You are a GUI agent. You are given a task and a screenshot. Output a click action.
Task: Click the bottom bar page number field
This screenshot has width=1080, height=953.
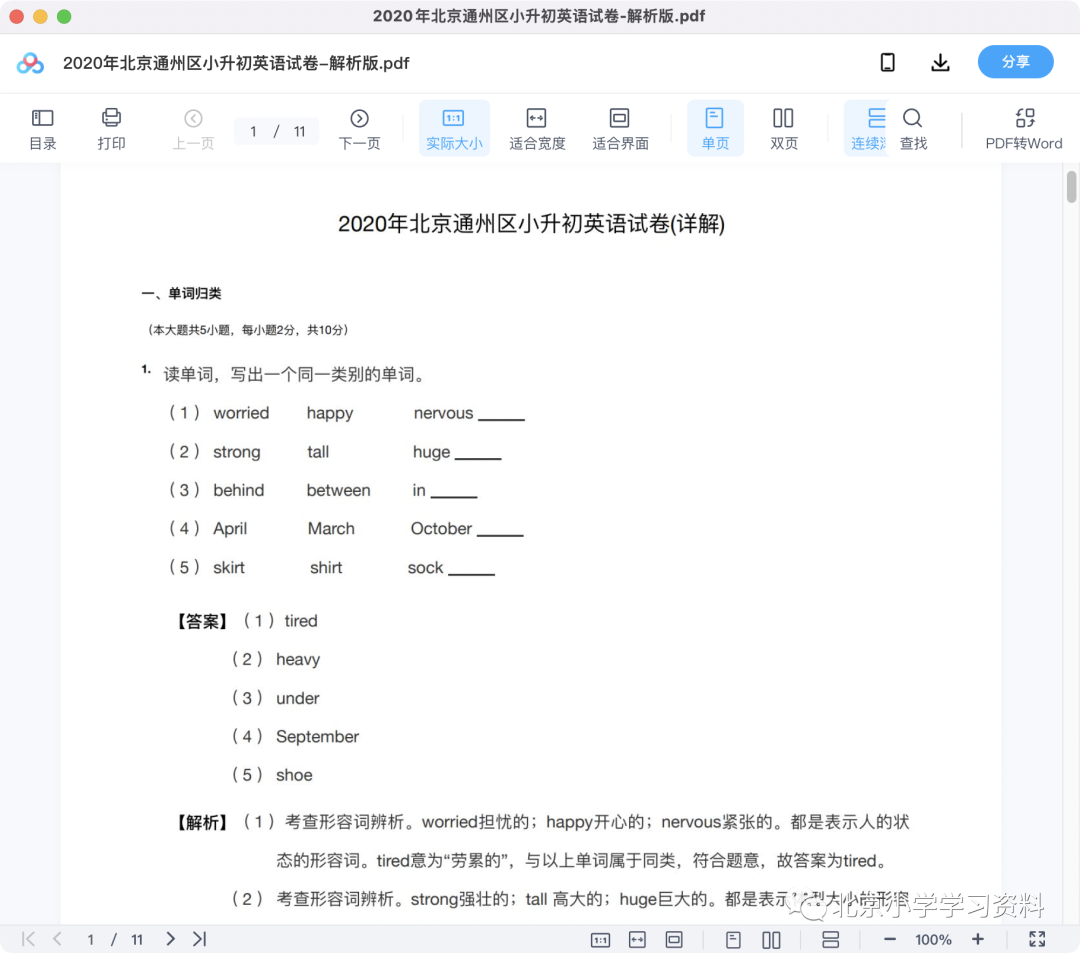tap(90, 939)
